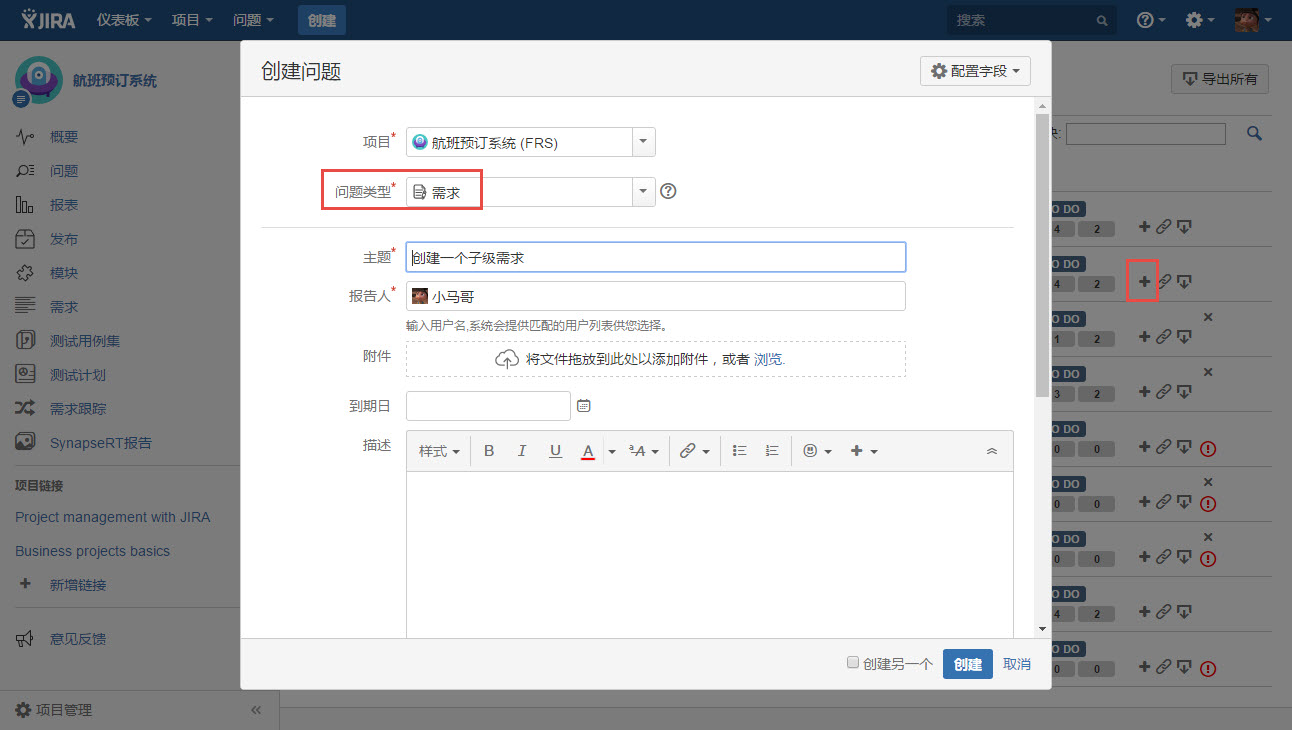1292x730 pixels.
Task: Open the 问题 menu in top navigation
Action: point(253,20)
